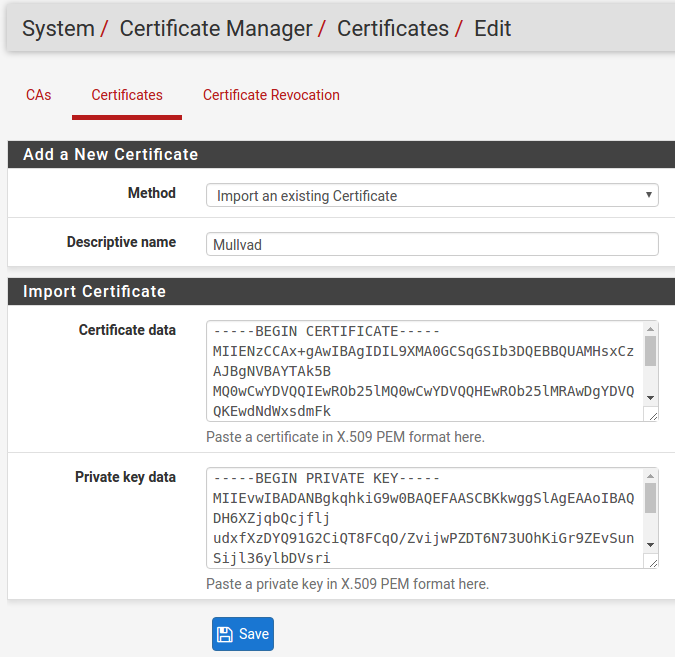The width and height of the screenshot is (675, 657).
Task: Click the BEGIN PRIVATE KEY line
Action: (x=326, y=478)
